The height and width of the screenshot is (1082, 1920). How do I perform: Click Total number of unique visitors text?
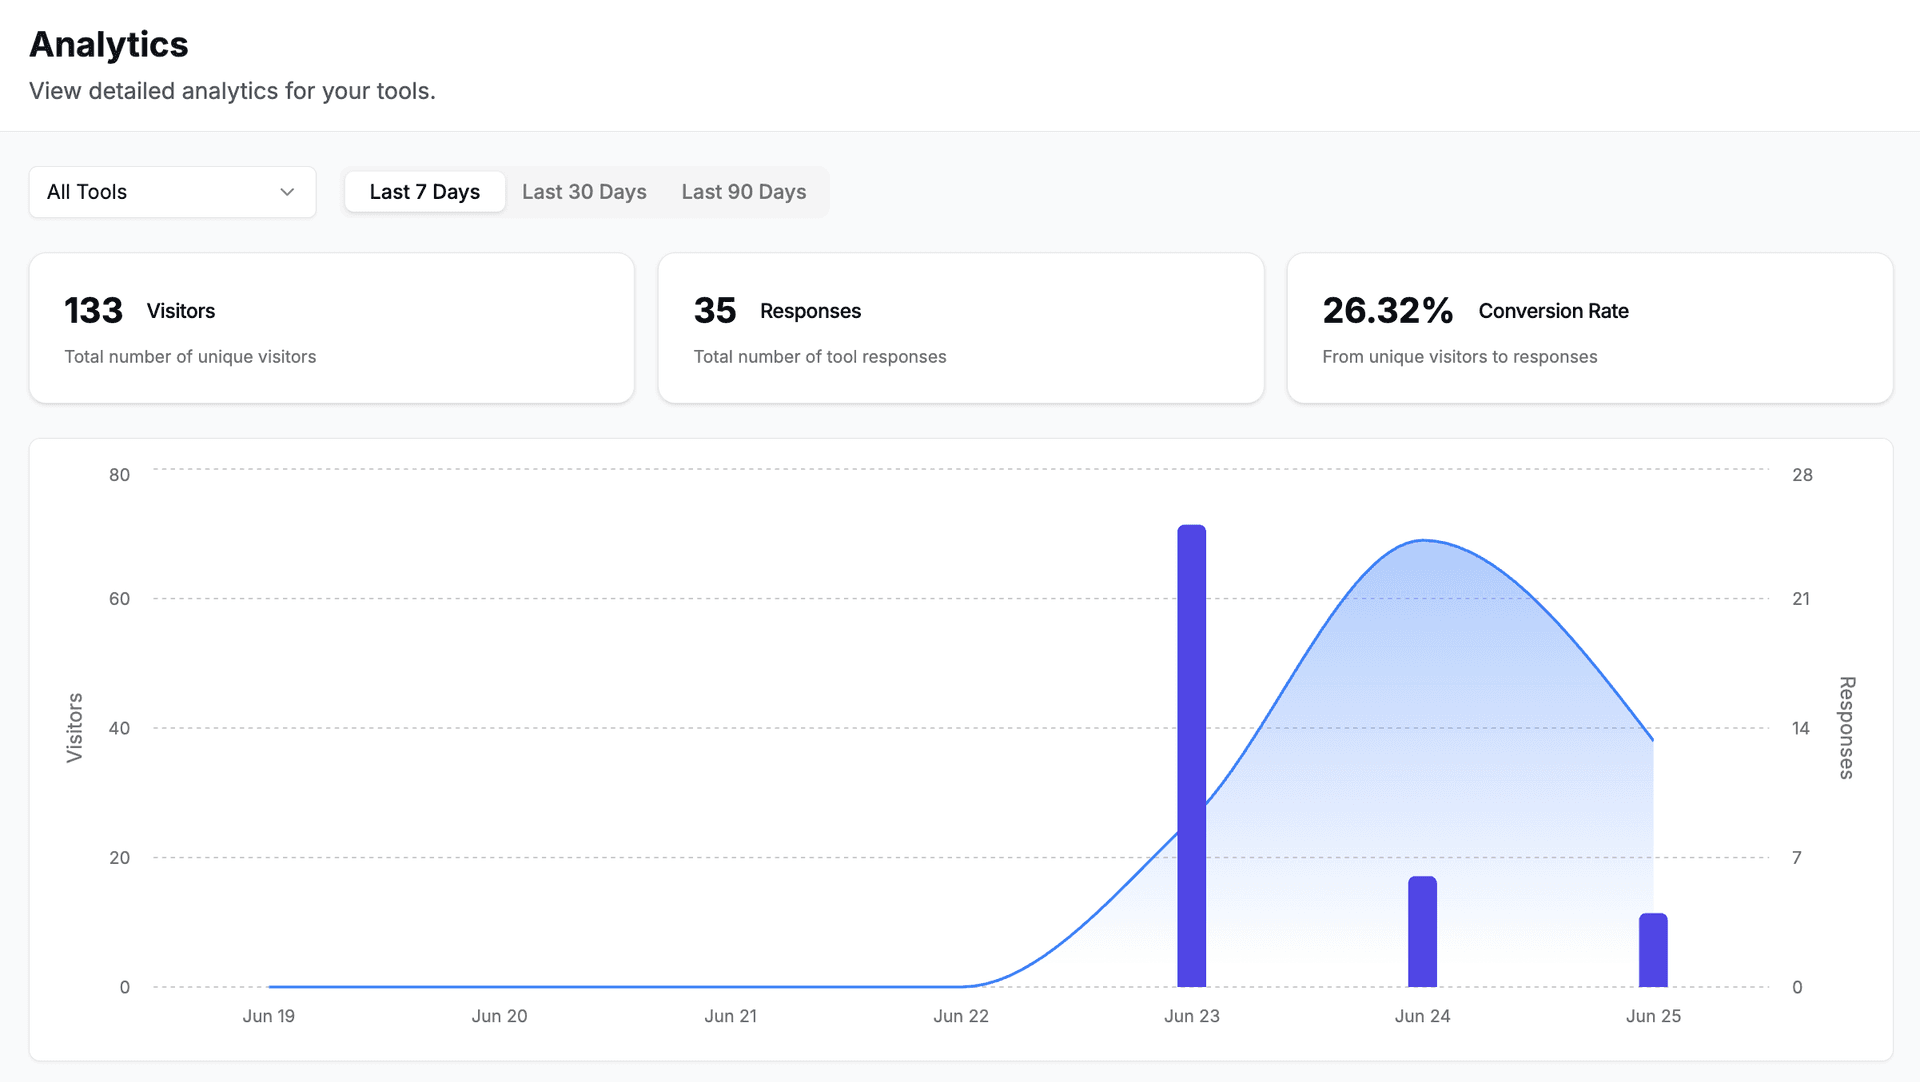pos(190,357)
